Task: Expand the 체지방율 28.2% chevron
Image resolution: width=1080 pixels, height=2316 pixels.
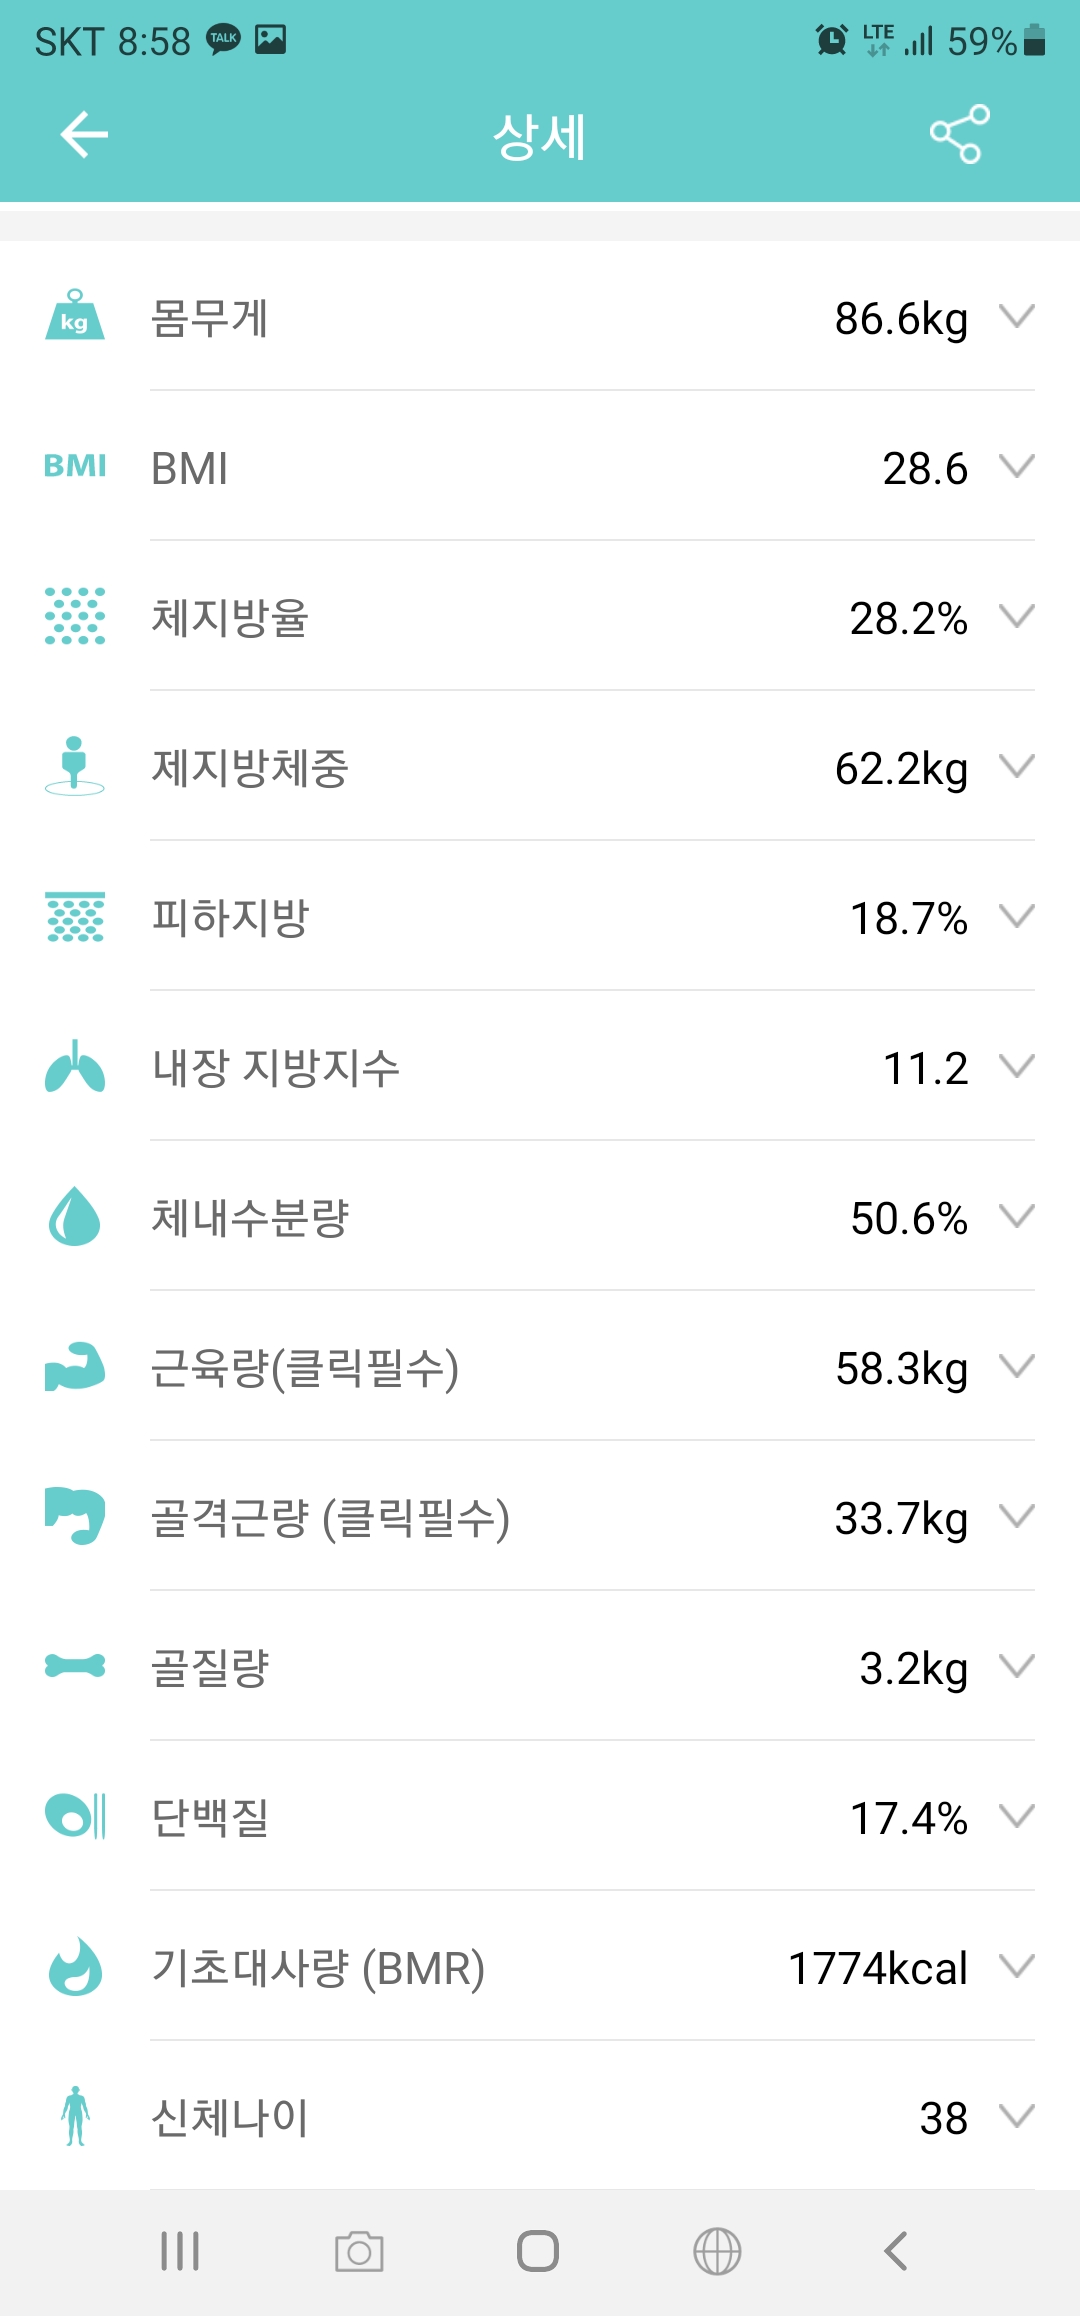Action: (x=1017, y=617)
